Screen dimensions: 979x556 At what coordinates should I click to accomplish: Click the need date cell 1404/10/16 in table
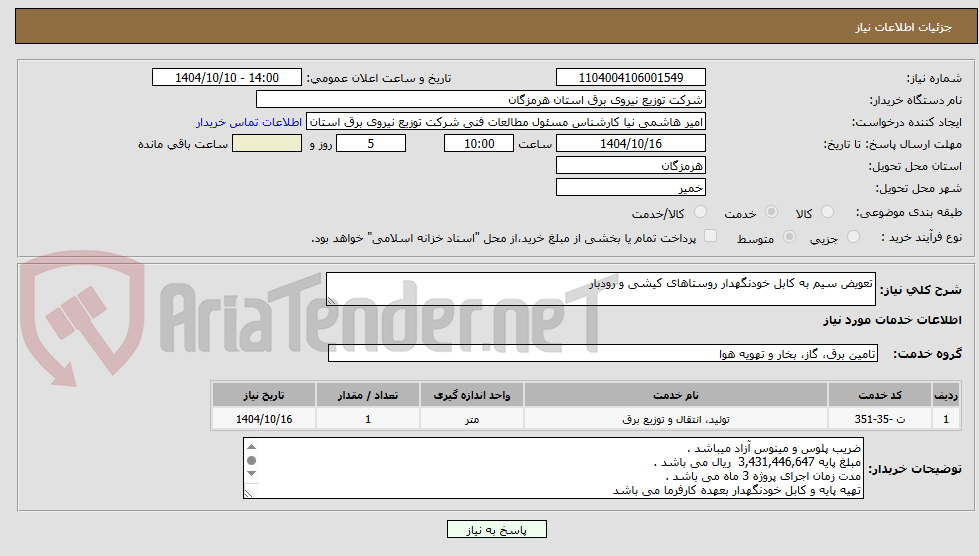point(263,419)
